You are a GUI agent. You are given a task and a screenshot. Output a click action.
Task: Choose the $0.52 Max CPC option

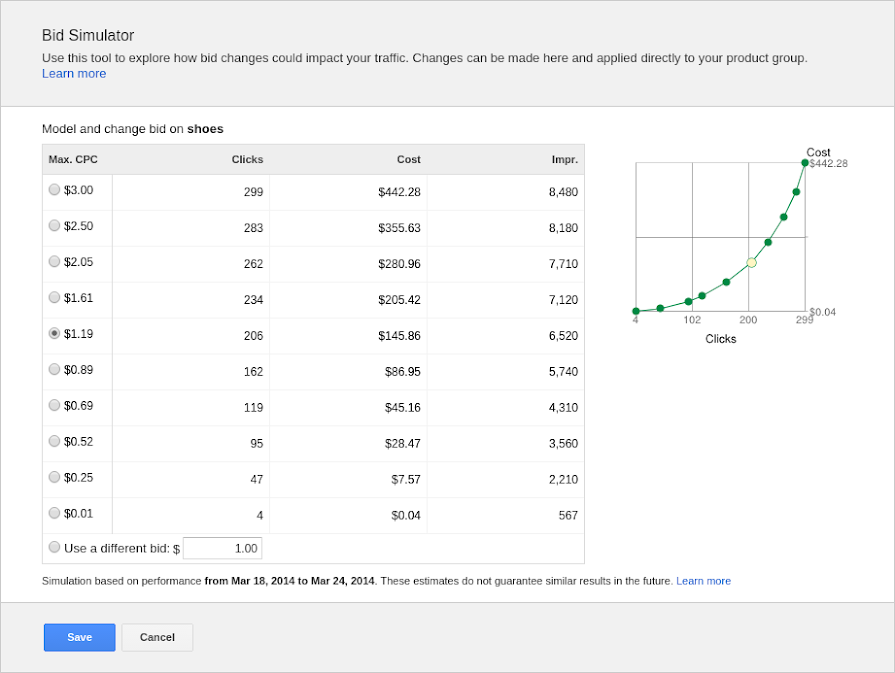pyautogui.click(x=54, y=441)
